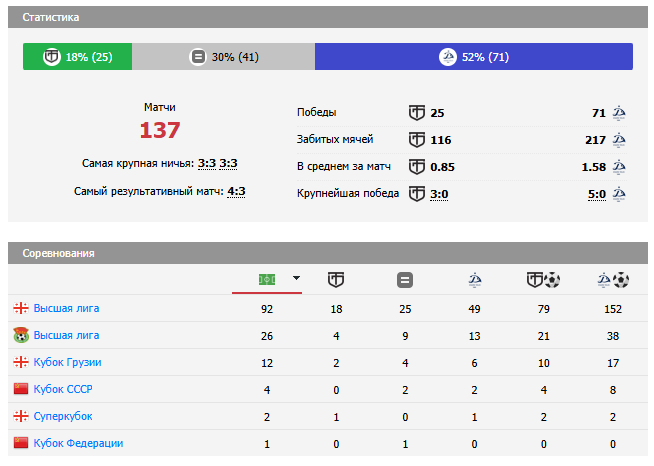
Task: Click the matches-played column header icon
Action: click(267, 279)
